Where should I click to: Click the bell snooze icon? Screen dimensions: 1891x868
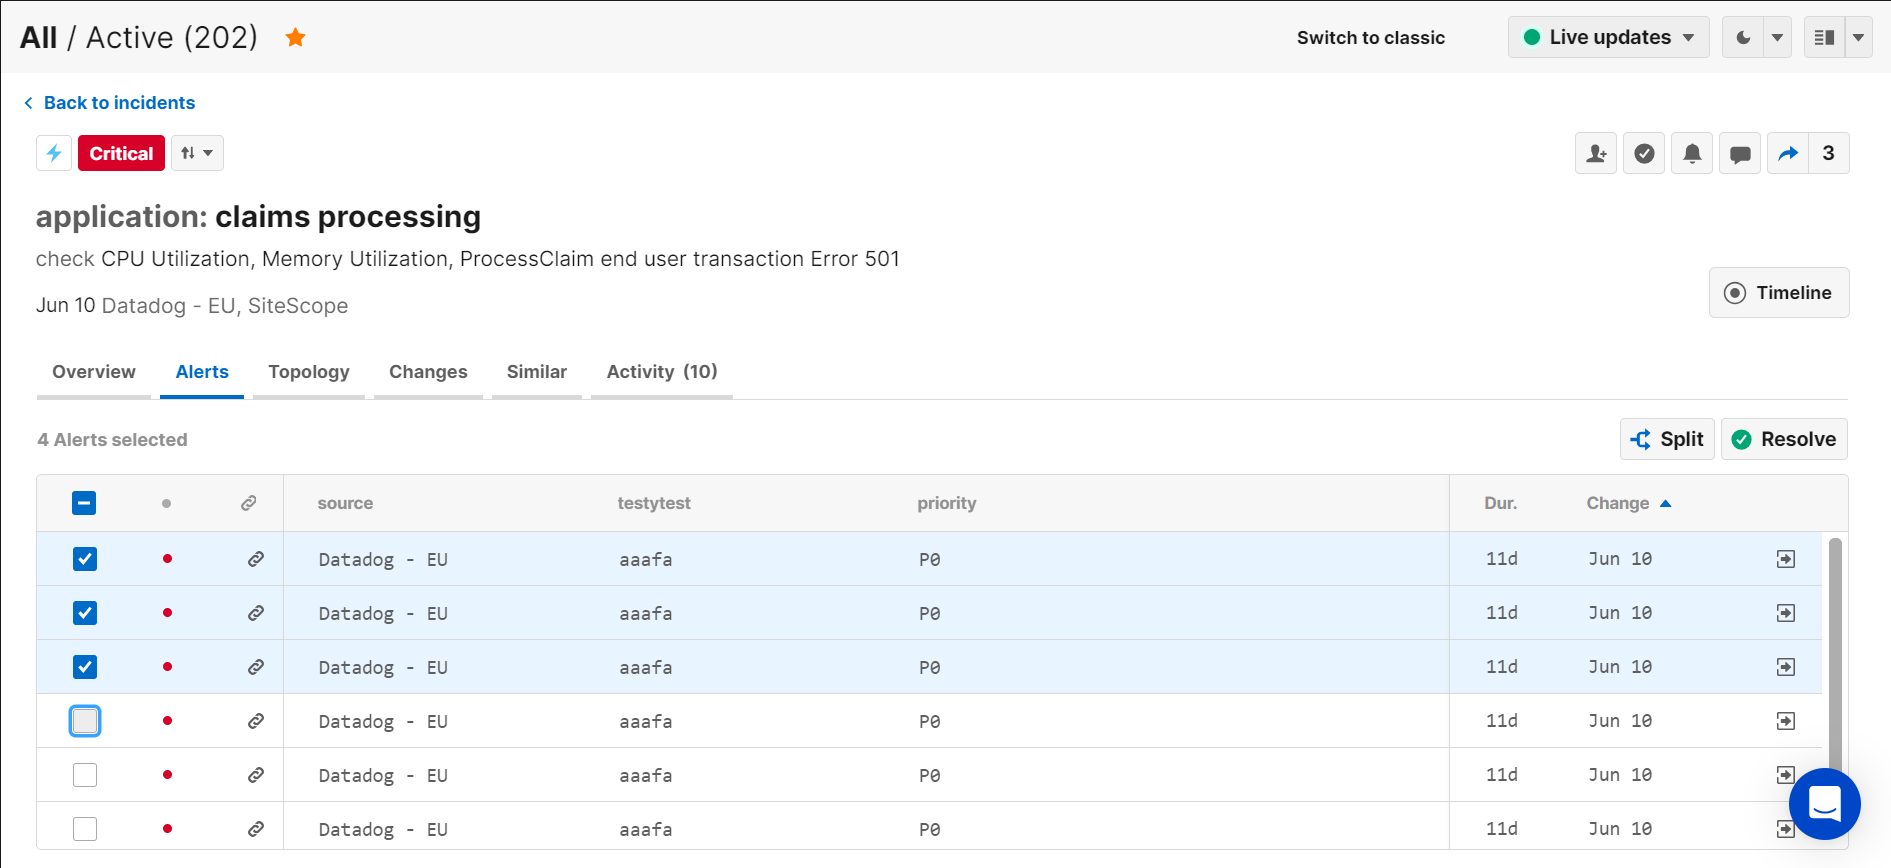[x=1691, y=153]
